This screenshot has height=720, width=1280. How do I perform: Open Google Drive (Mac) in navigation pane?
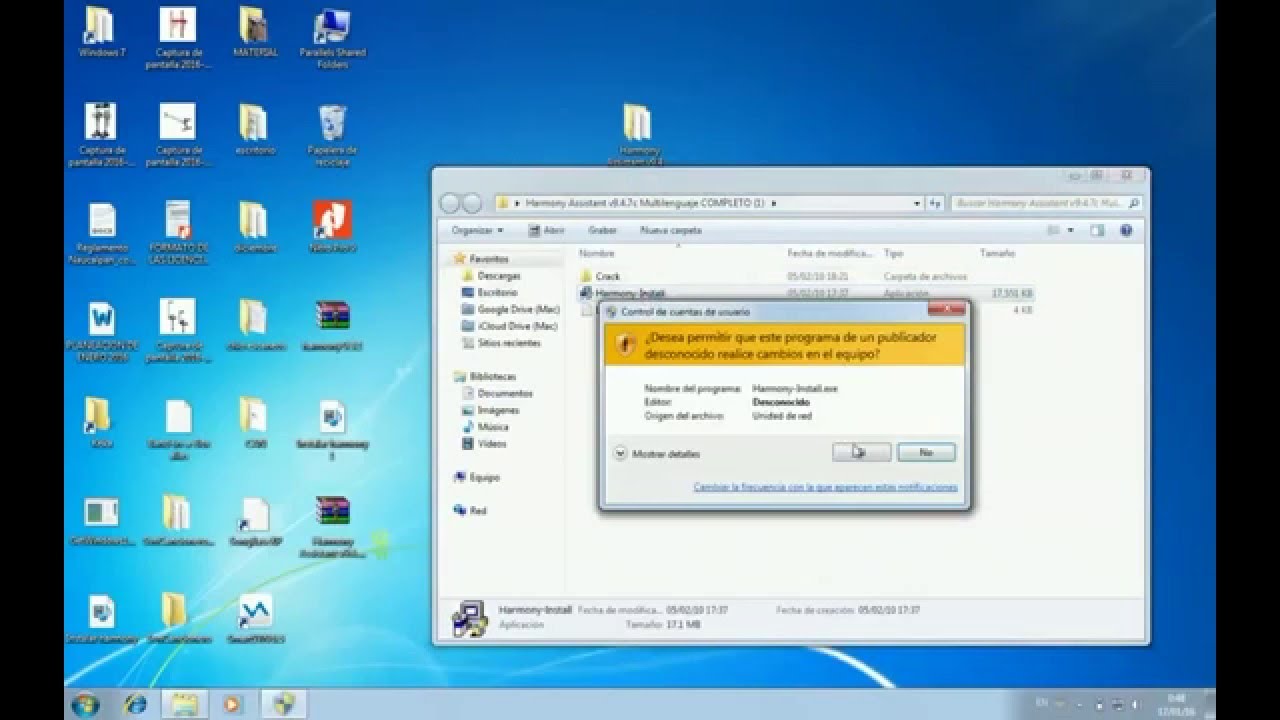[x=517, y=310]
